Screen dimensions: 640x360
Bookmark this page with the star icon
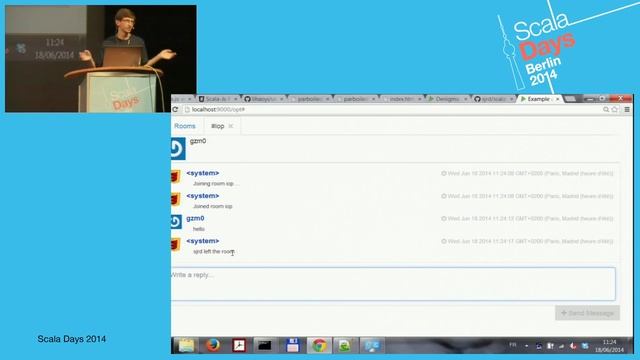coord(614,109)
